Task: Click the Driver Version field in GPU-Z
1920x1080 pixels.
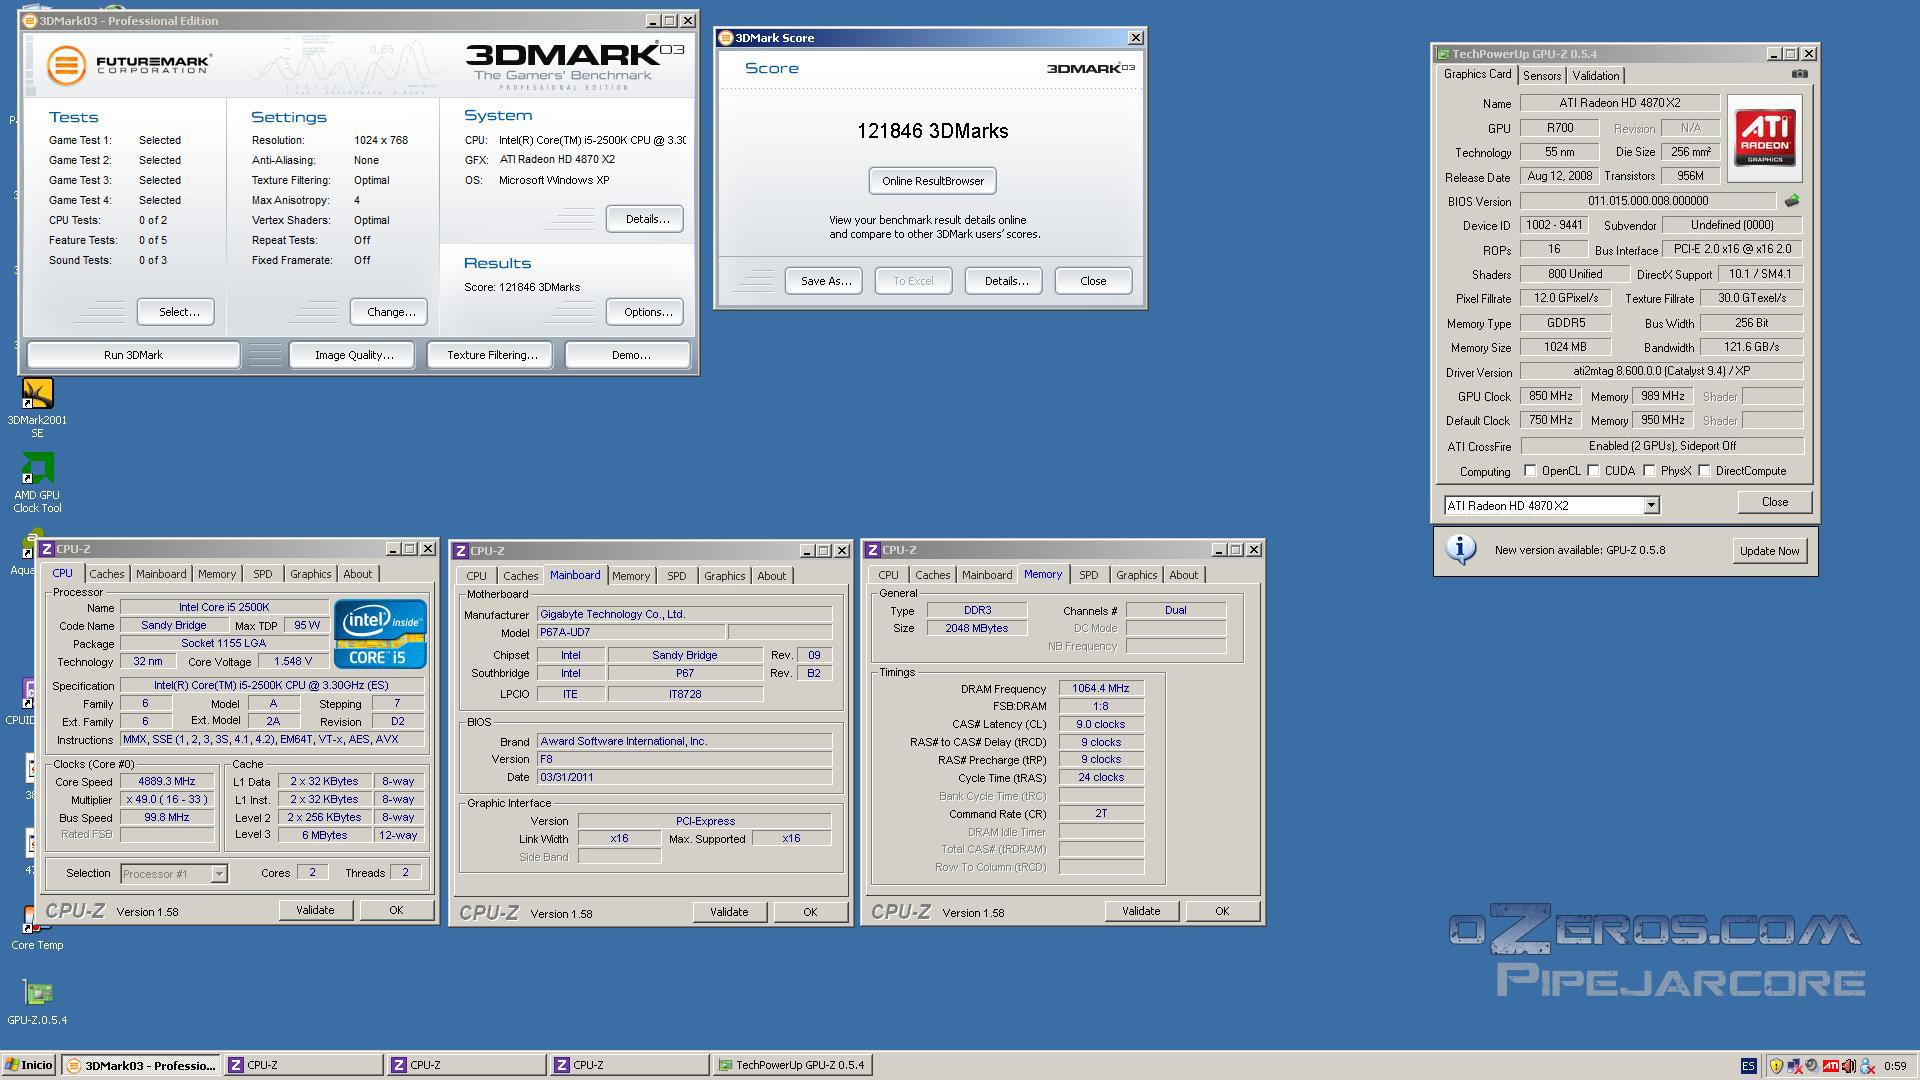Action: coord(1661,371)
